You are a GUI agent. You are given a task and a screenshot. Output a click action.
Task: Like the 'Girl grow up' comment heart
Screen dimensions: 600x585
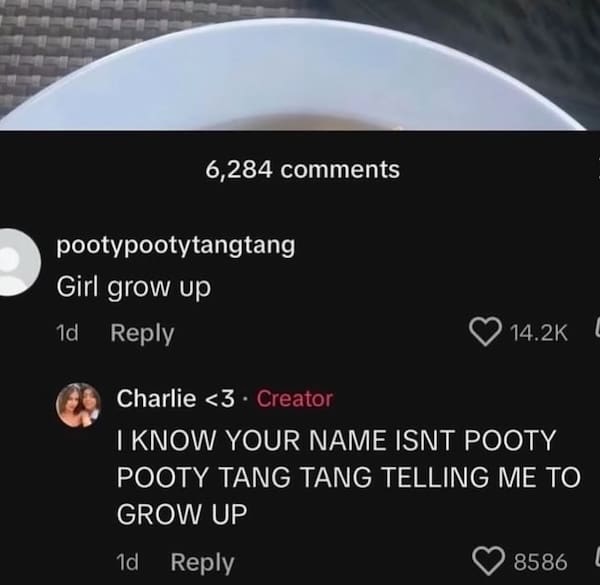pyautogui.click(x=486, y=332)
